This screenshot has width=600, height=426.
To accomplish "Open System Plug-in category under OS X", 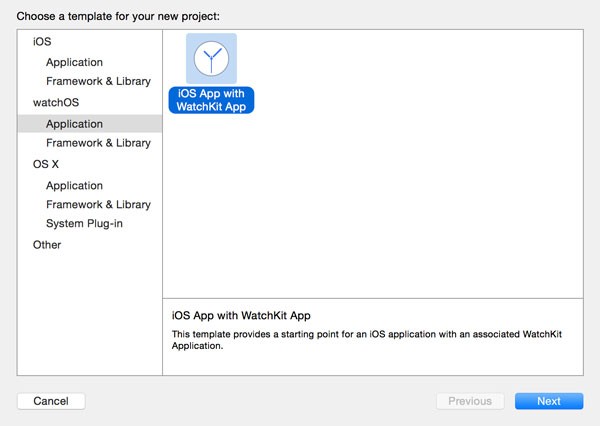I will 84,224.
